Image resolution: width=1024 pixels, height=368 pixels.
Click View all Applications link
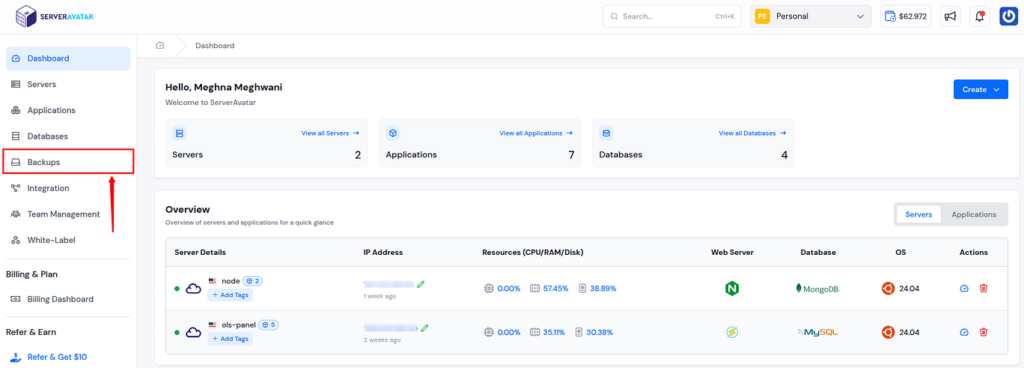coord(536,133)
